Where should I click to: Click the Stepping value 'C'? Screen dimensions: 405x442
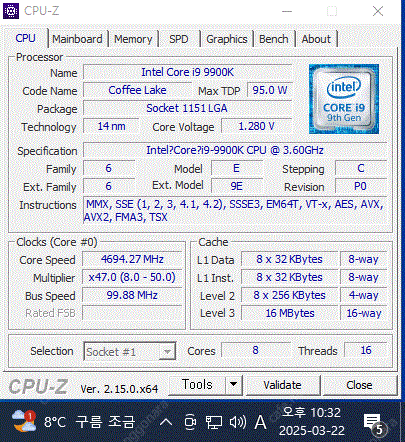[x=361, y=168]
